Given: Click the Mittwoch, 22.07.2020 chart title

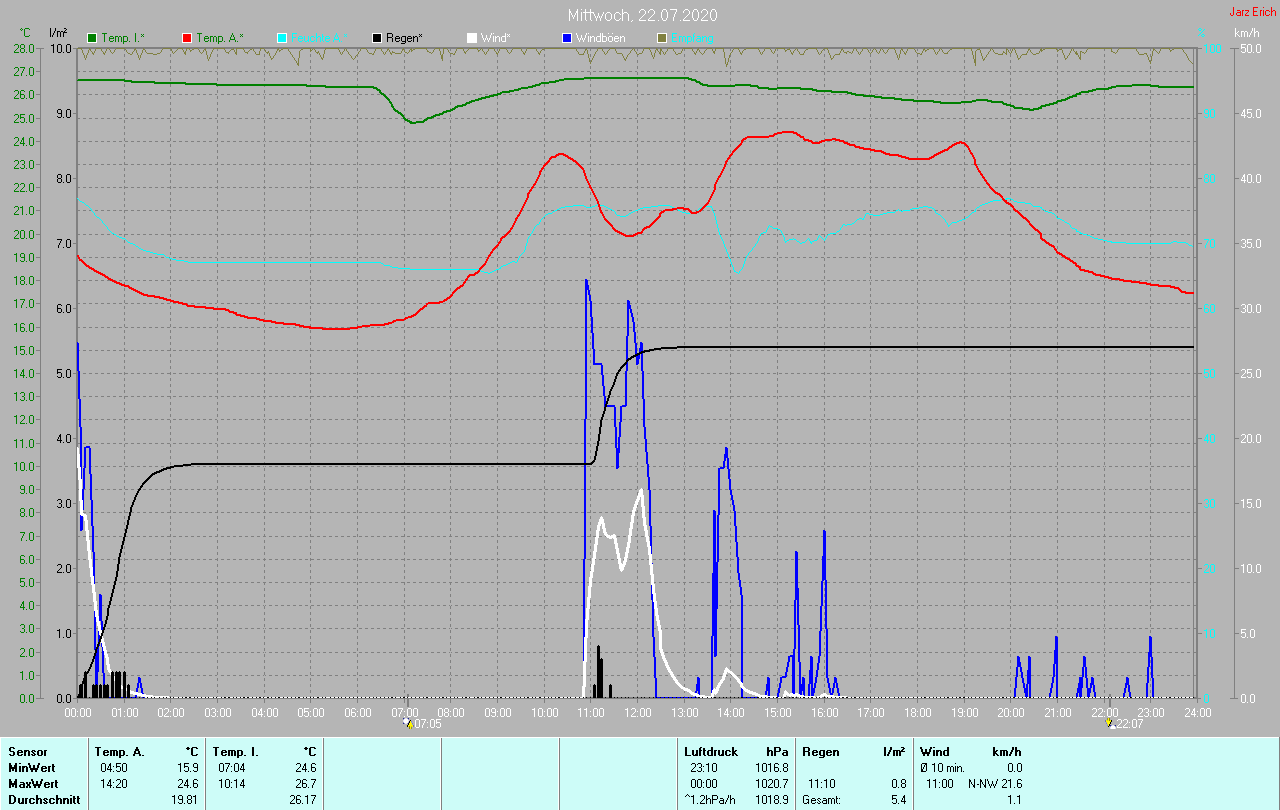Looking at the screenshot, I should click(642, 15).
